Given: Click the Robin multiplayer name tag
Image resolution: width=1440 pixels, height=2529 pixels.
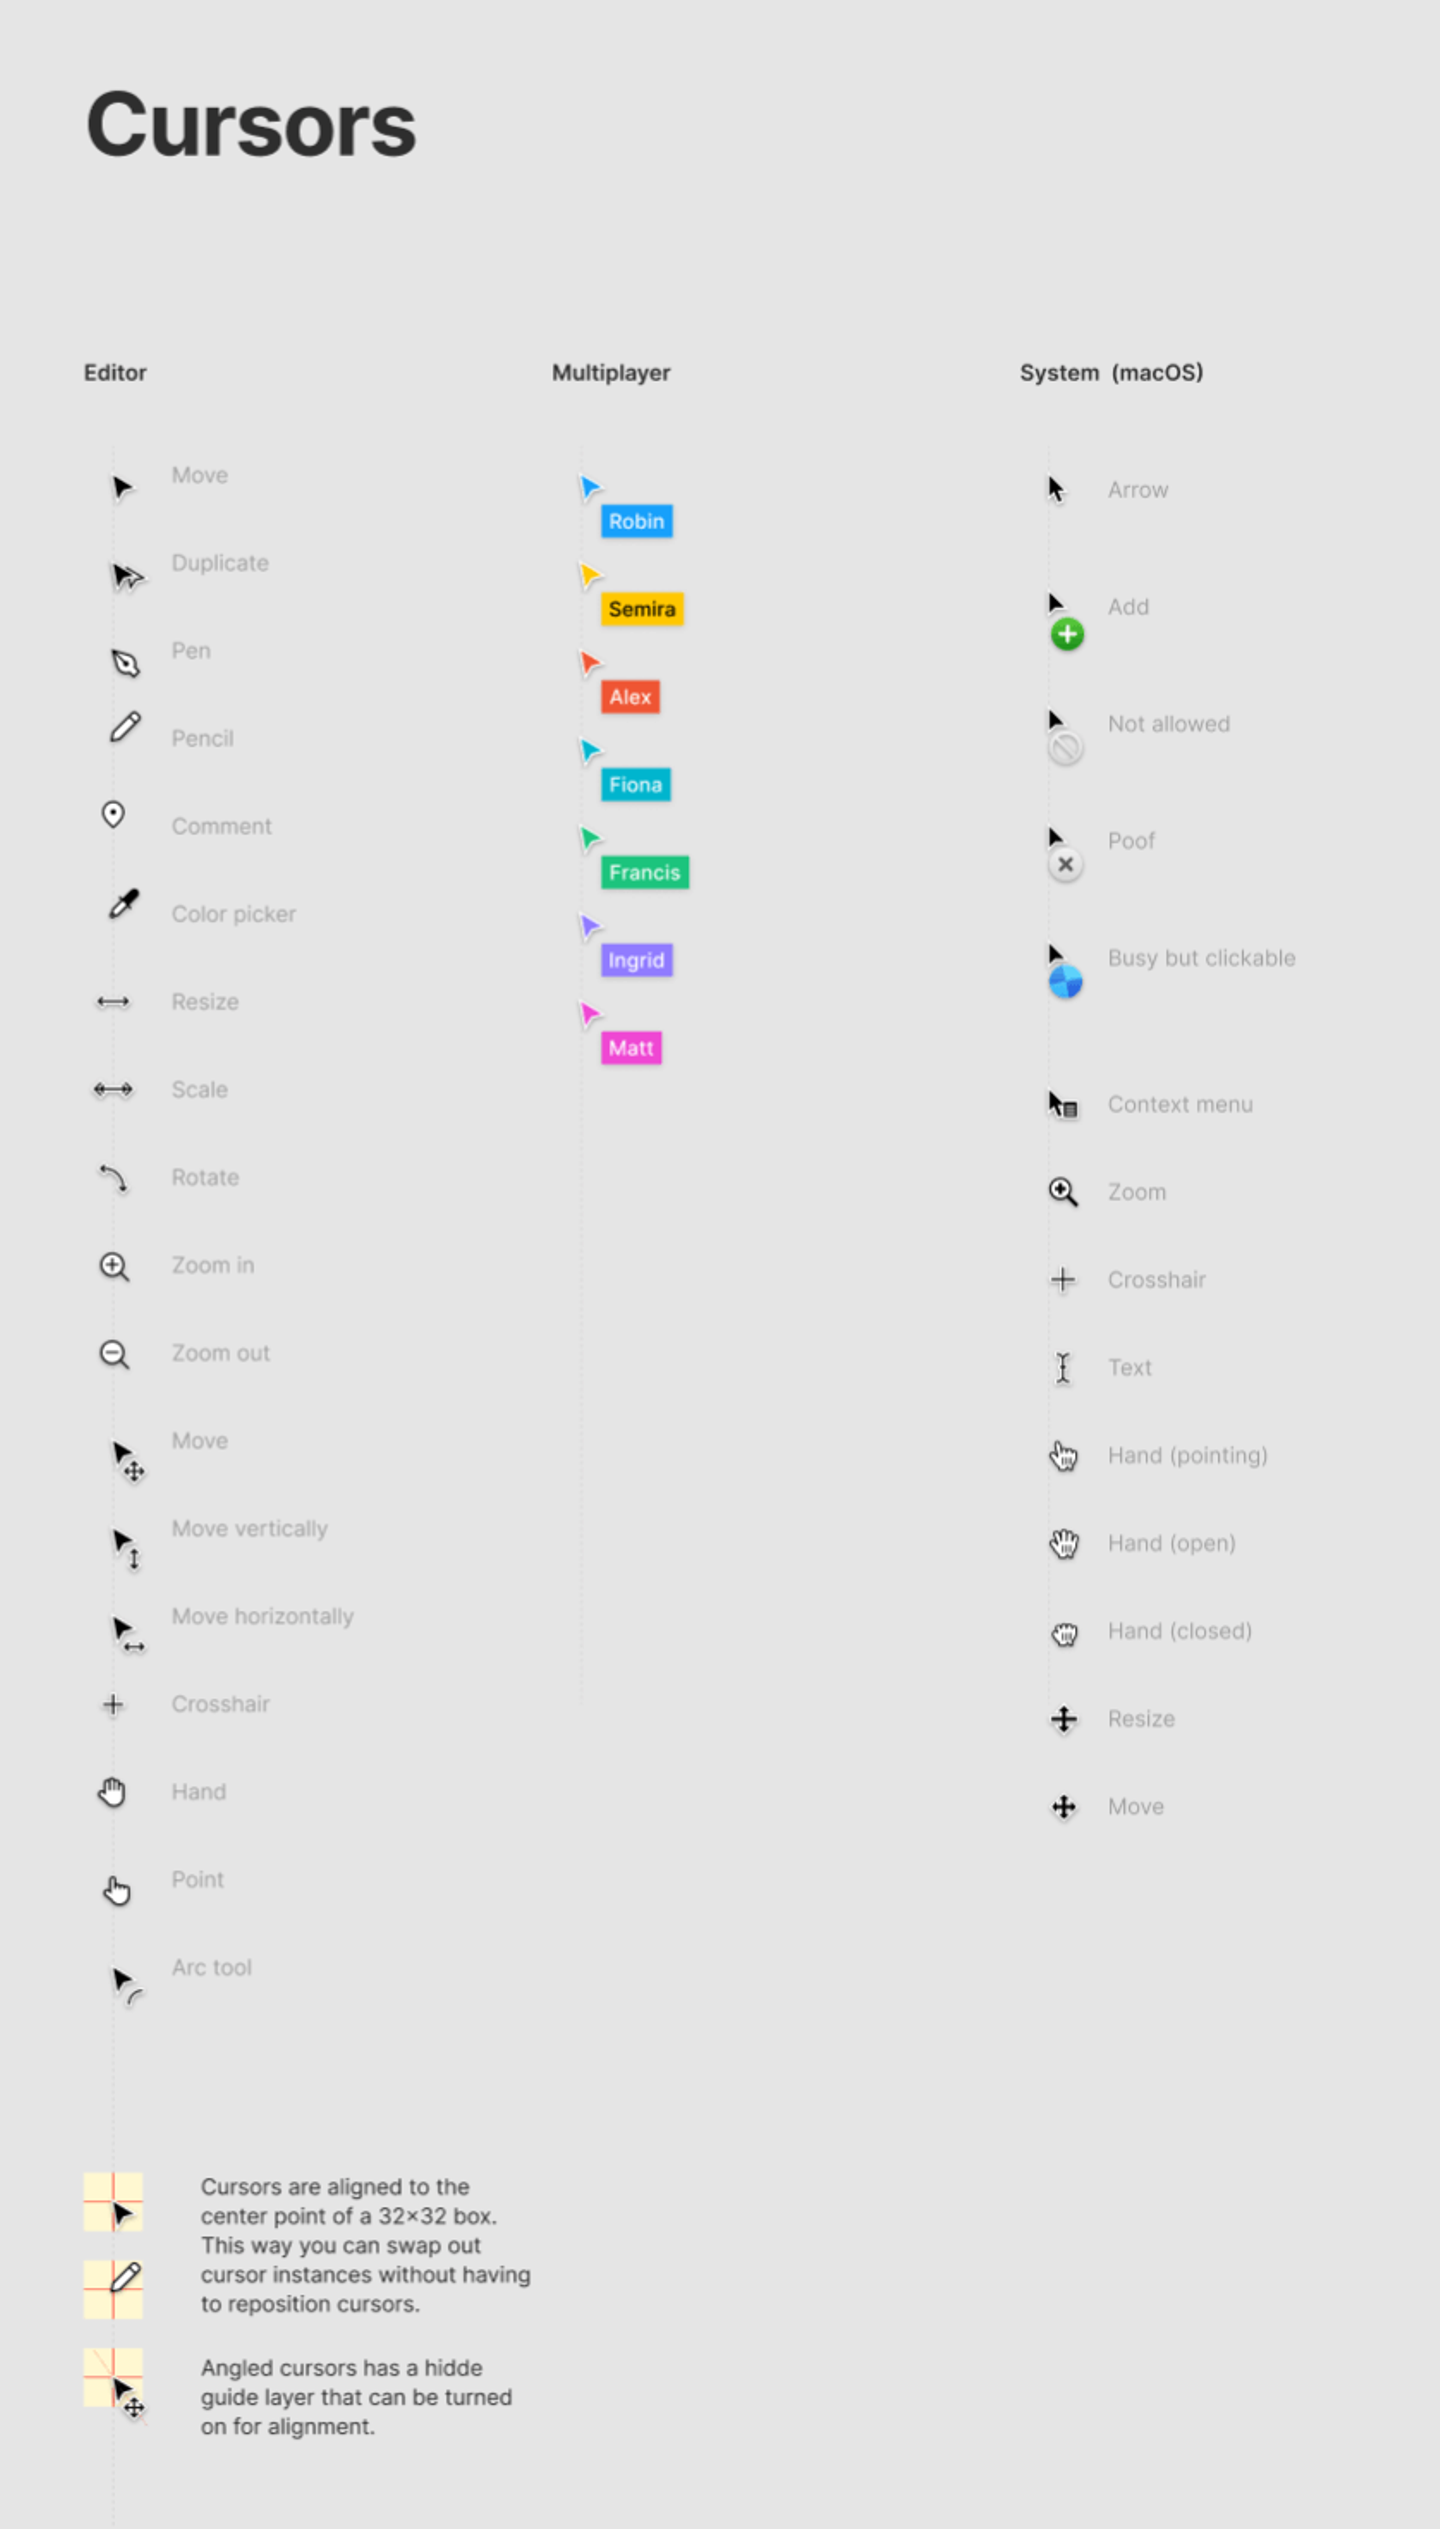Looking at the screenshot, I should pyautogui.click(x=636, y=521).
